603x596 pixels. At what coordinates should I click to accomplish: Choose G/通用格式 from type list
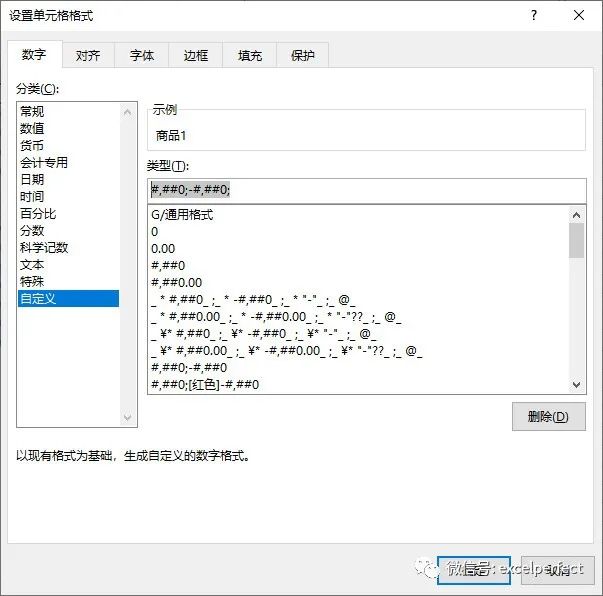(x=358, y=215)
